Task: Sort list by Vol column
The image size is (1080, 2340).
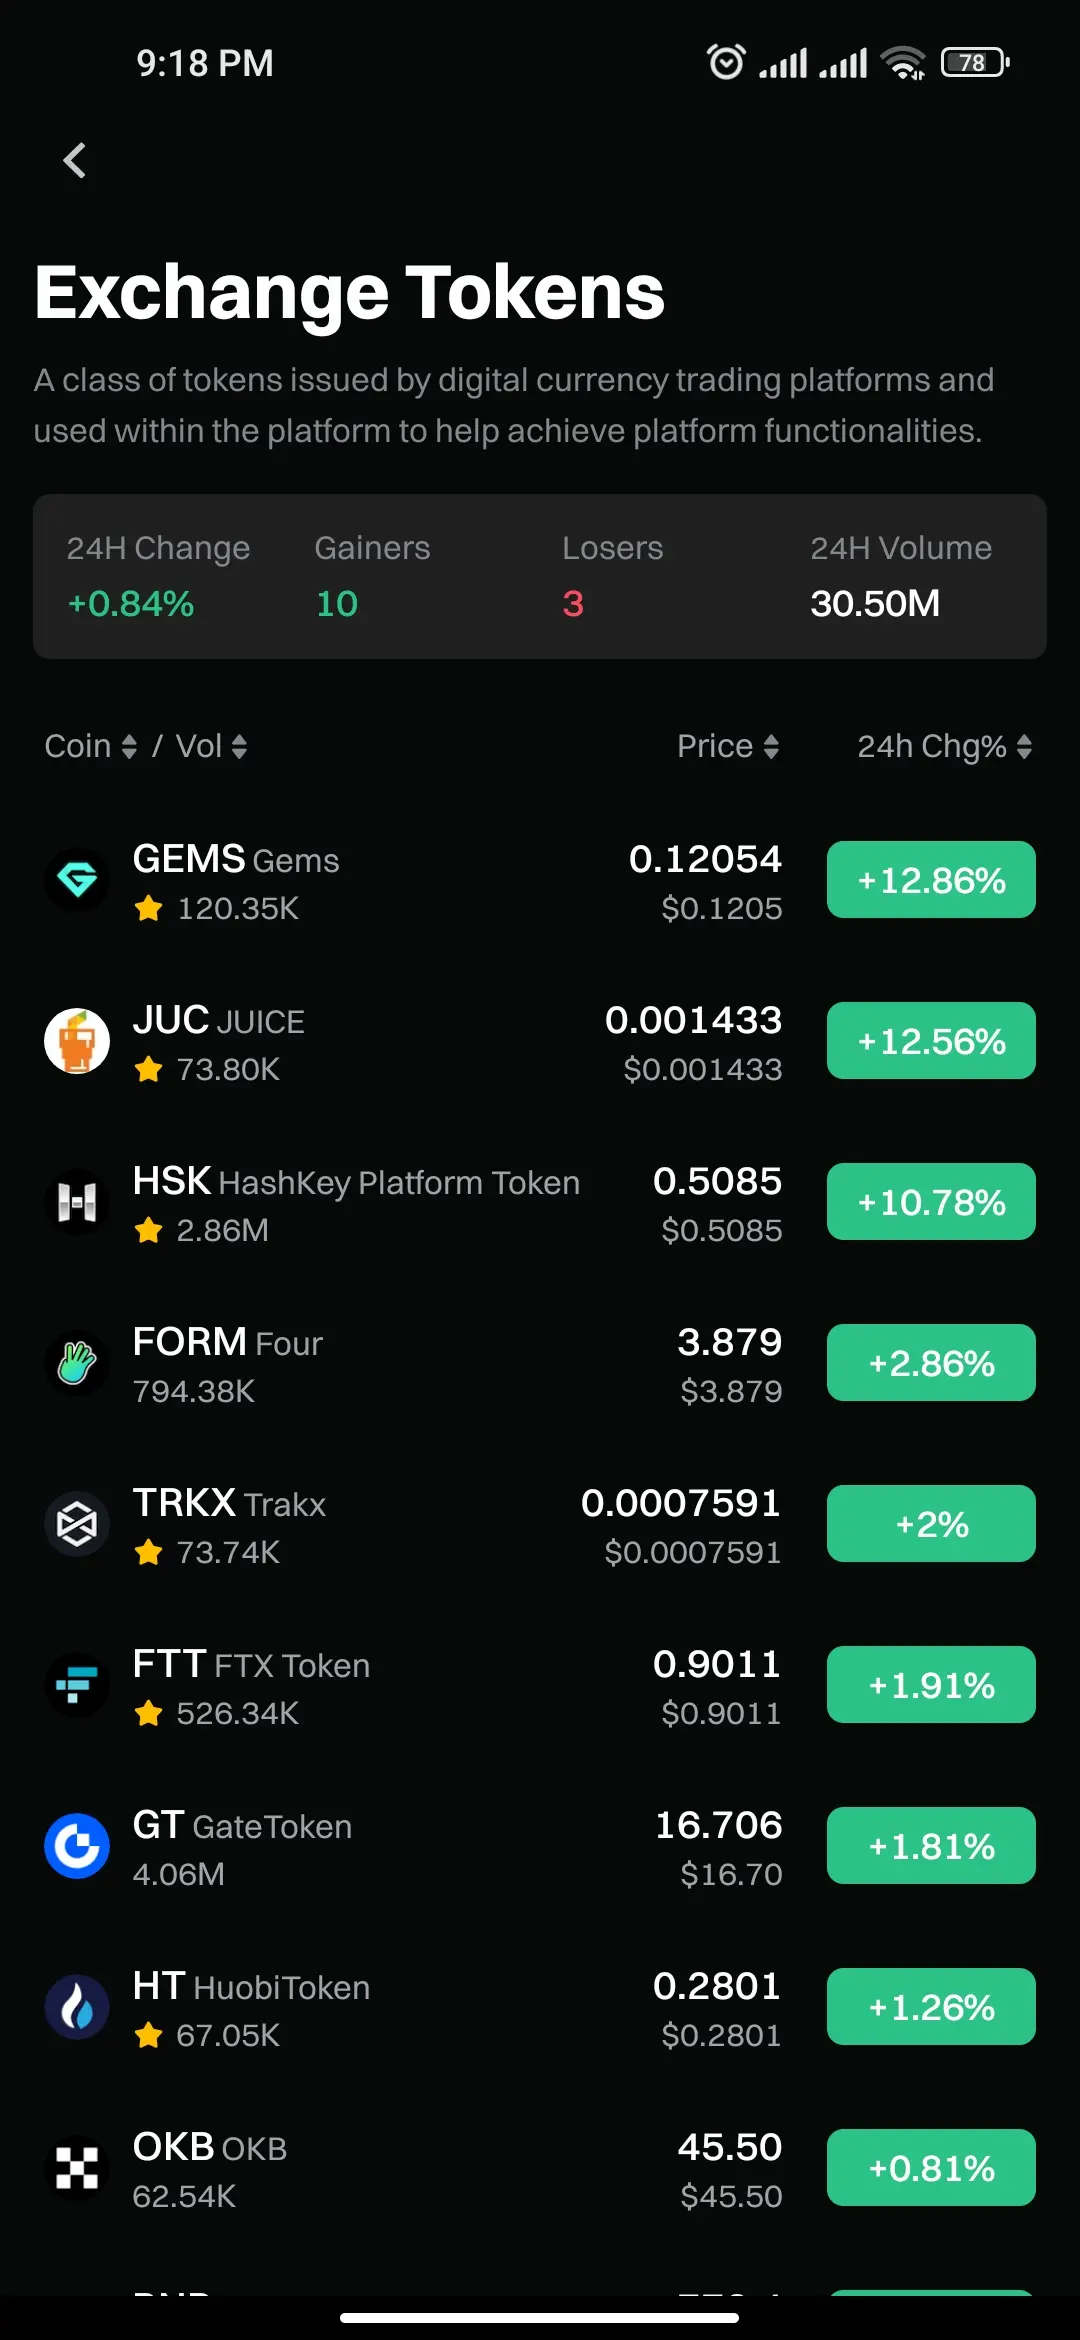Action: click(211, 746)
